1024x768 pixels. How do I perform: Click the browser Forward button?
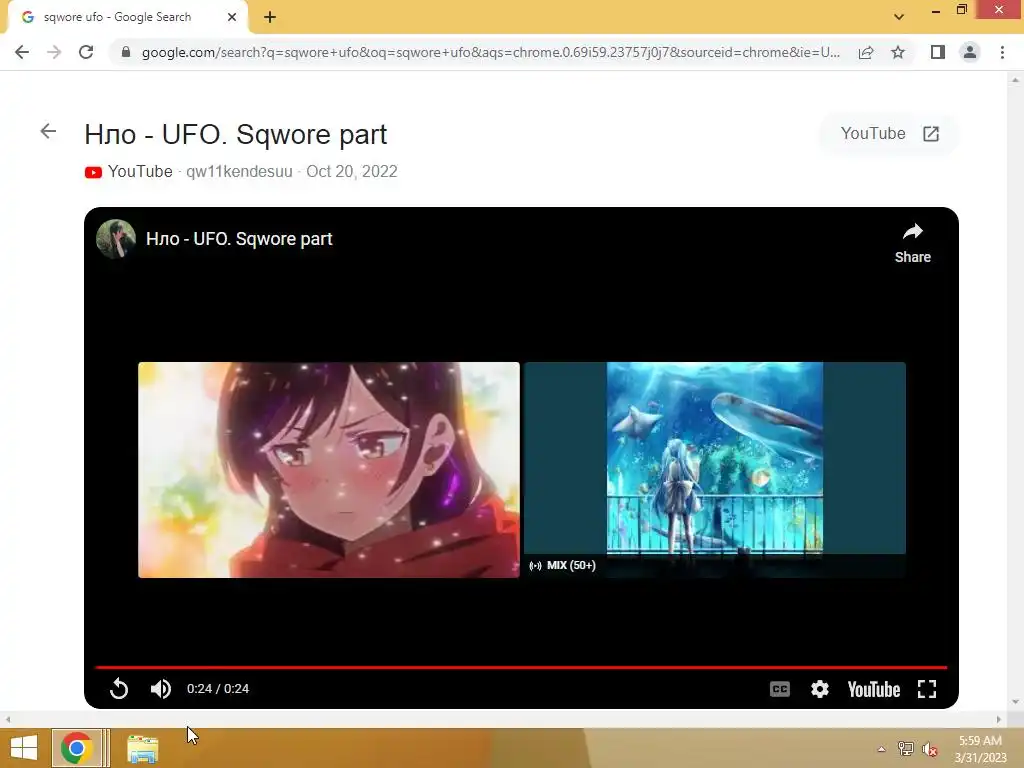point(54,52)
